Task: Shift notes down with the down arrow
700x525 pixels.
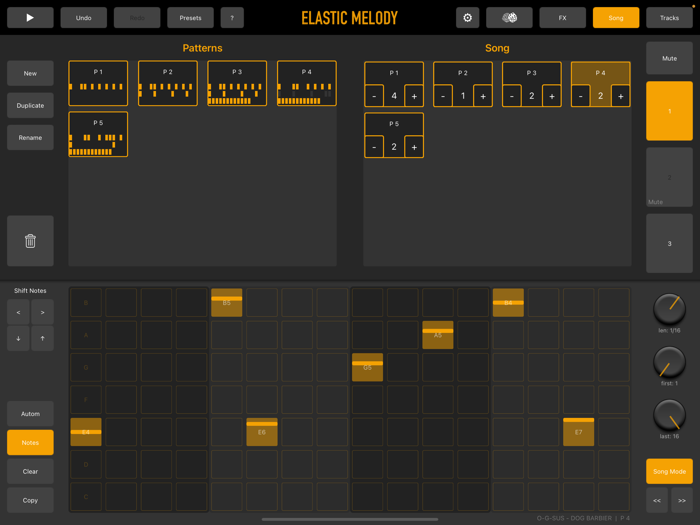Action: [18, 338]
